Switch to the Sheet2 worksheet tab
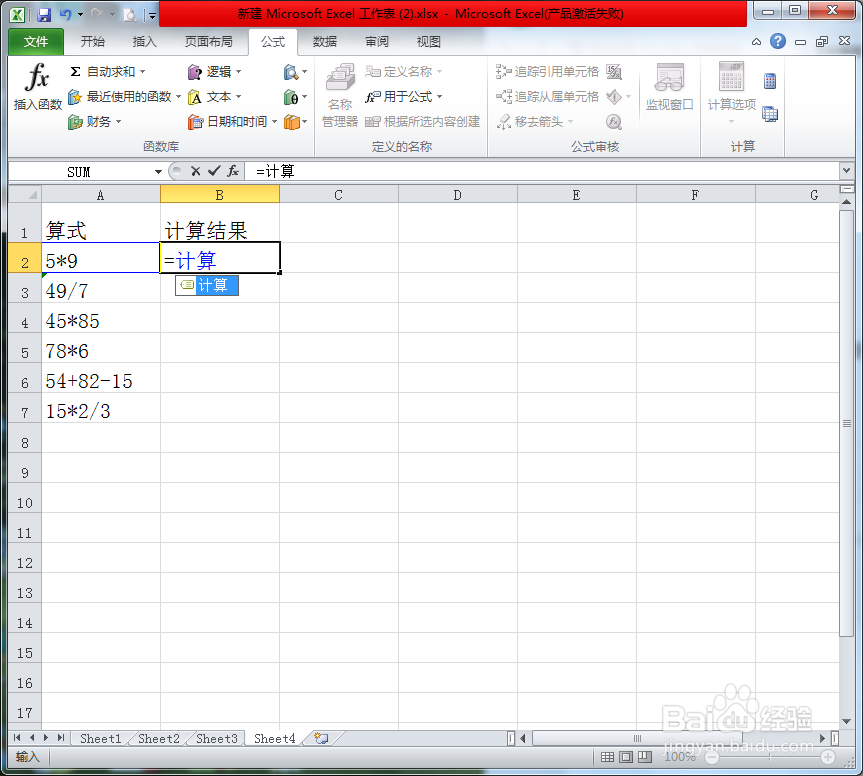Screen dimensions: 863x776 point(159,739)
